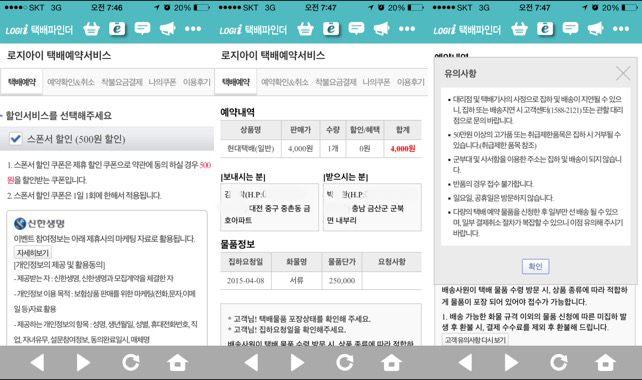The image size is (642, 380).
Task: Open the more dots menu in the left screen header
Action: (x=193, y=29)
